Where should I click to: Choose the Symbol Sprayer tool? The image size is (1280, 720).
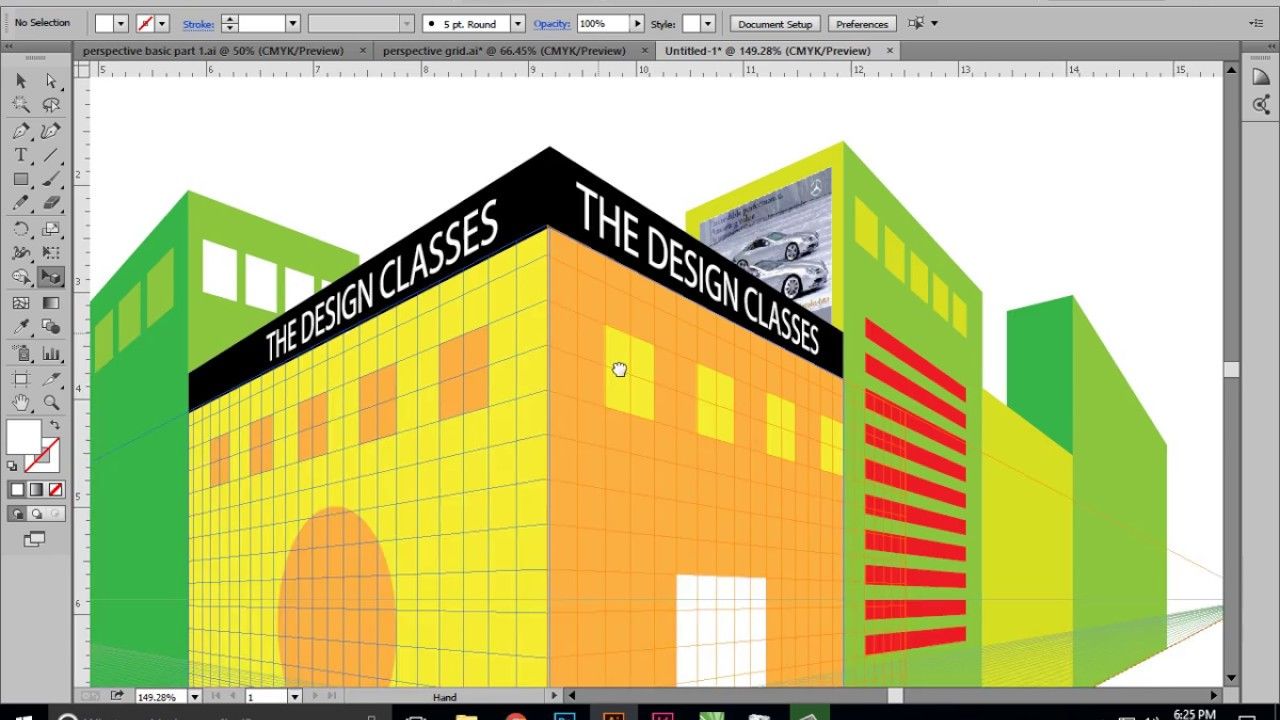pos(21,353)
